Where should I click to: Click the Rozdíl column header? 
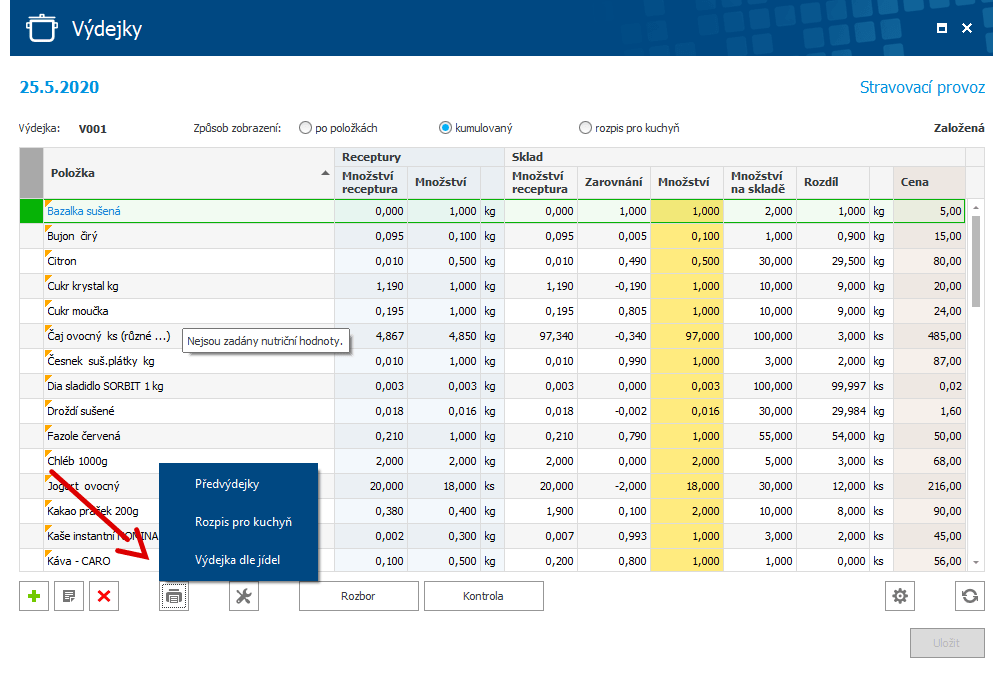[832, 182]
